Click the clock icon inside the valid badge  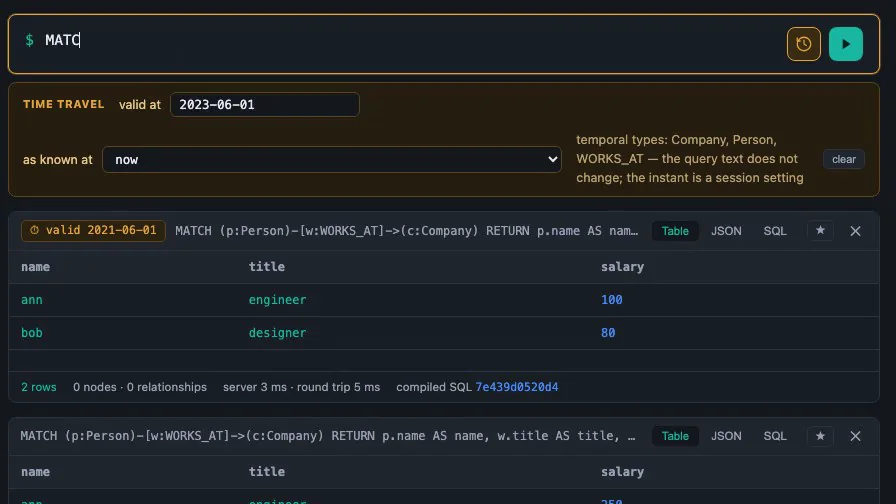click(x=34, y=230)
